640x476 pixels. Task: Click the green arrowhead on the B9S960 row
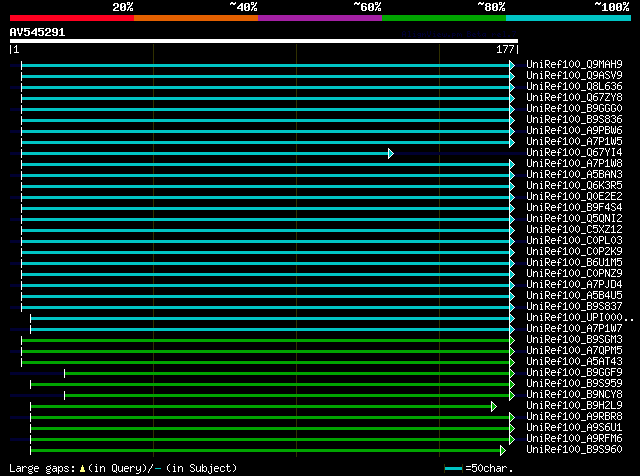point(502,451)
